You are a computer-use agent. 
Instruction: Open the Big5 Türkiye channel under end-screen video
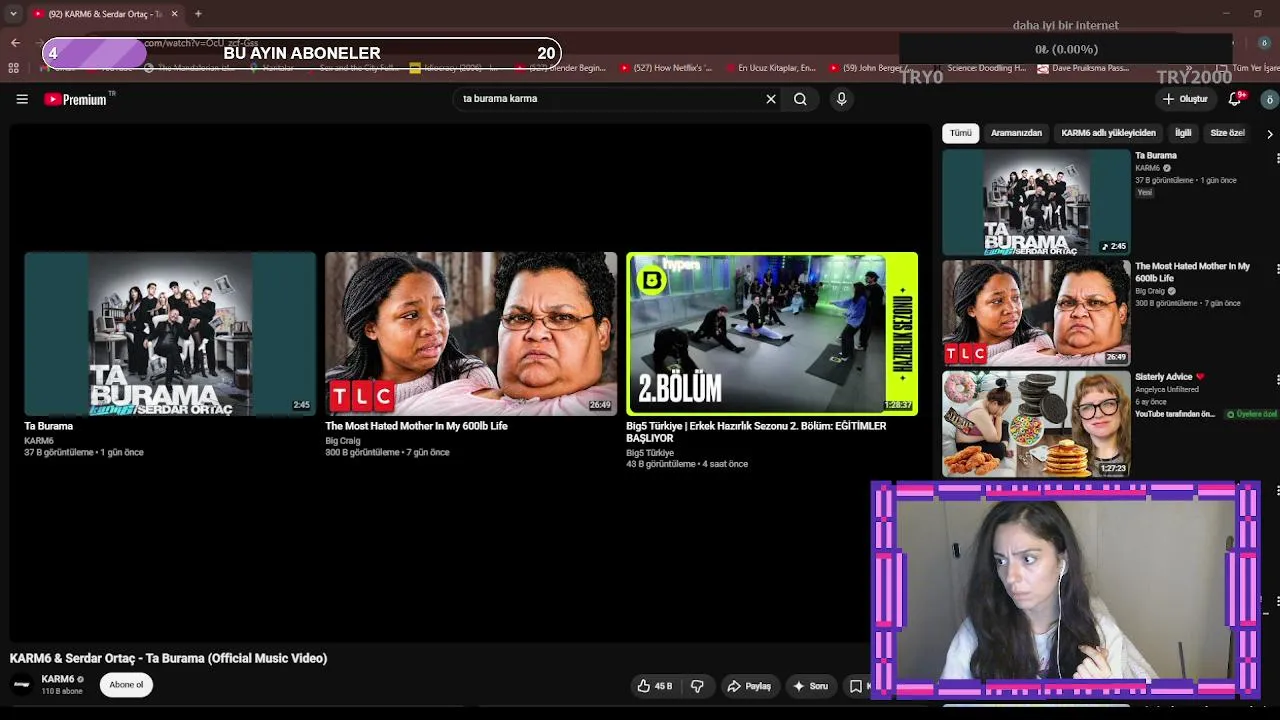point(650,453)
